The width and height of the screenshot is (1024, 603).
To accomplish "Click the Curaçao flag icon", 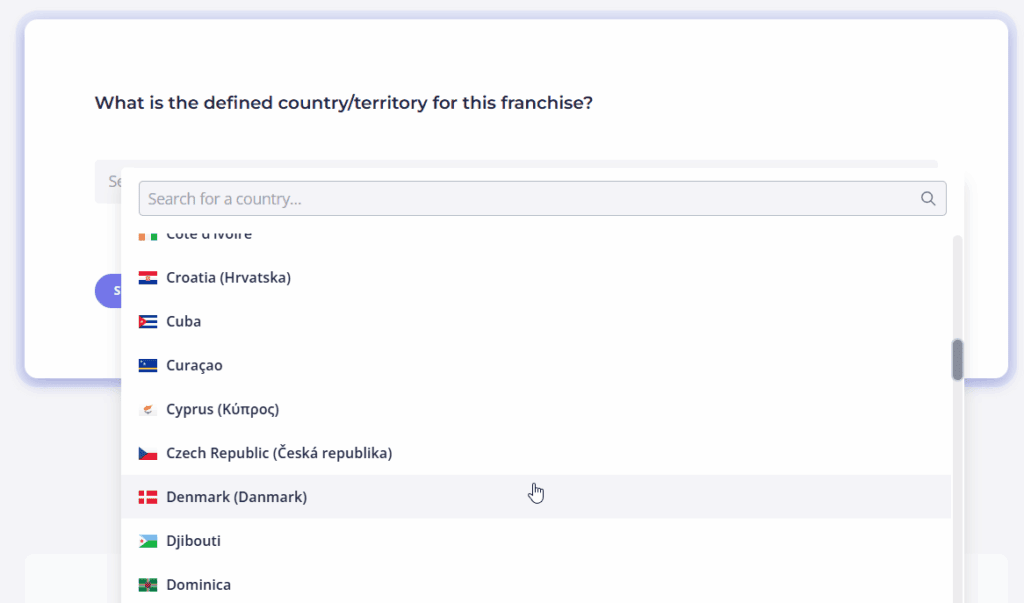I will pos(148,366).
